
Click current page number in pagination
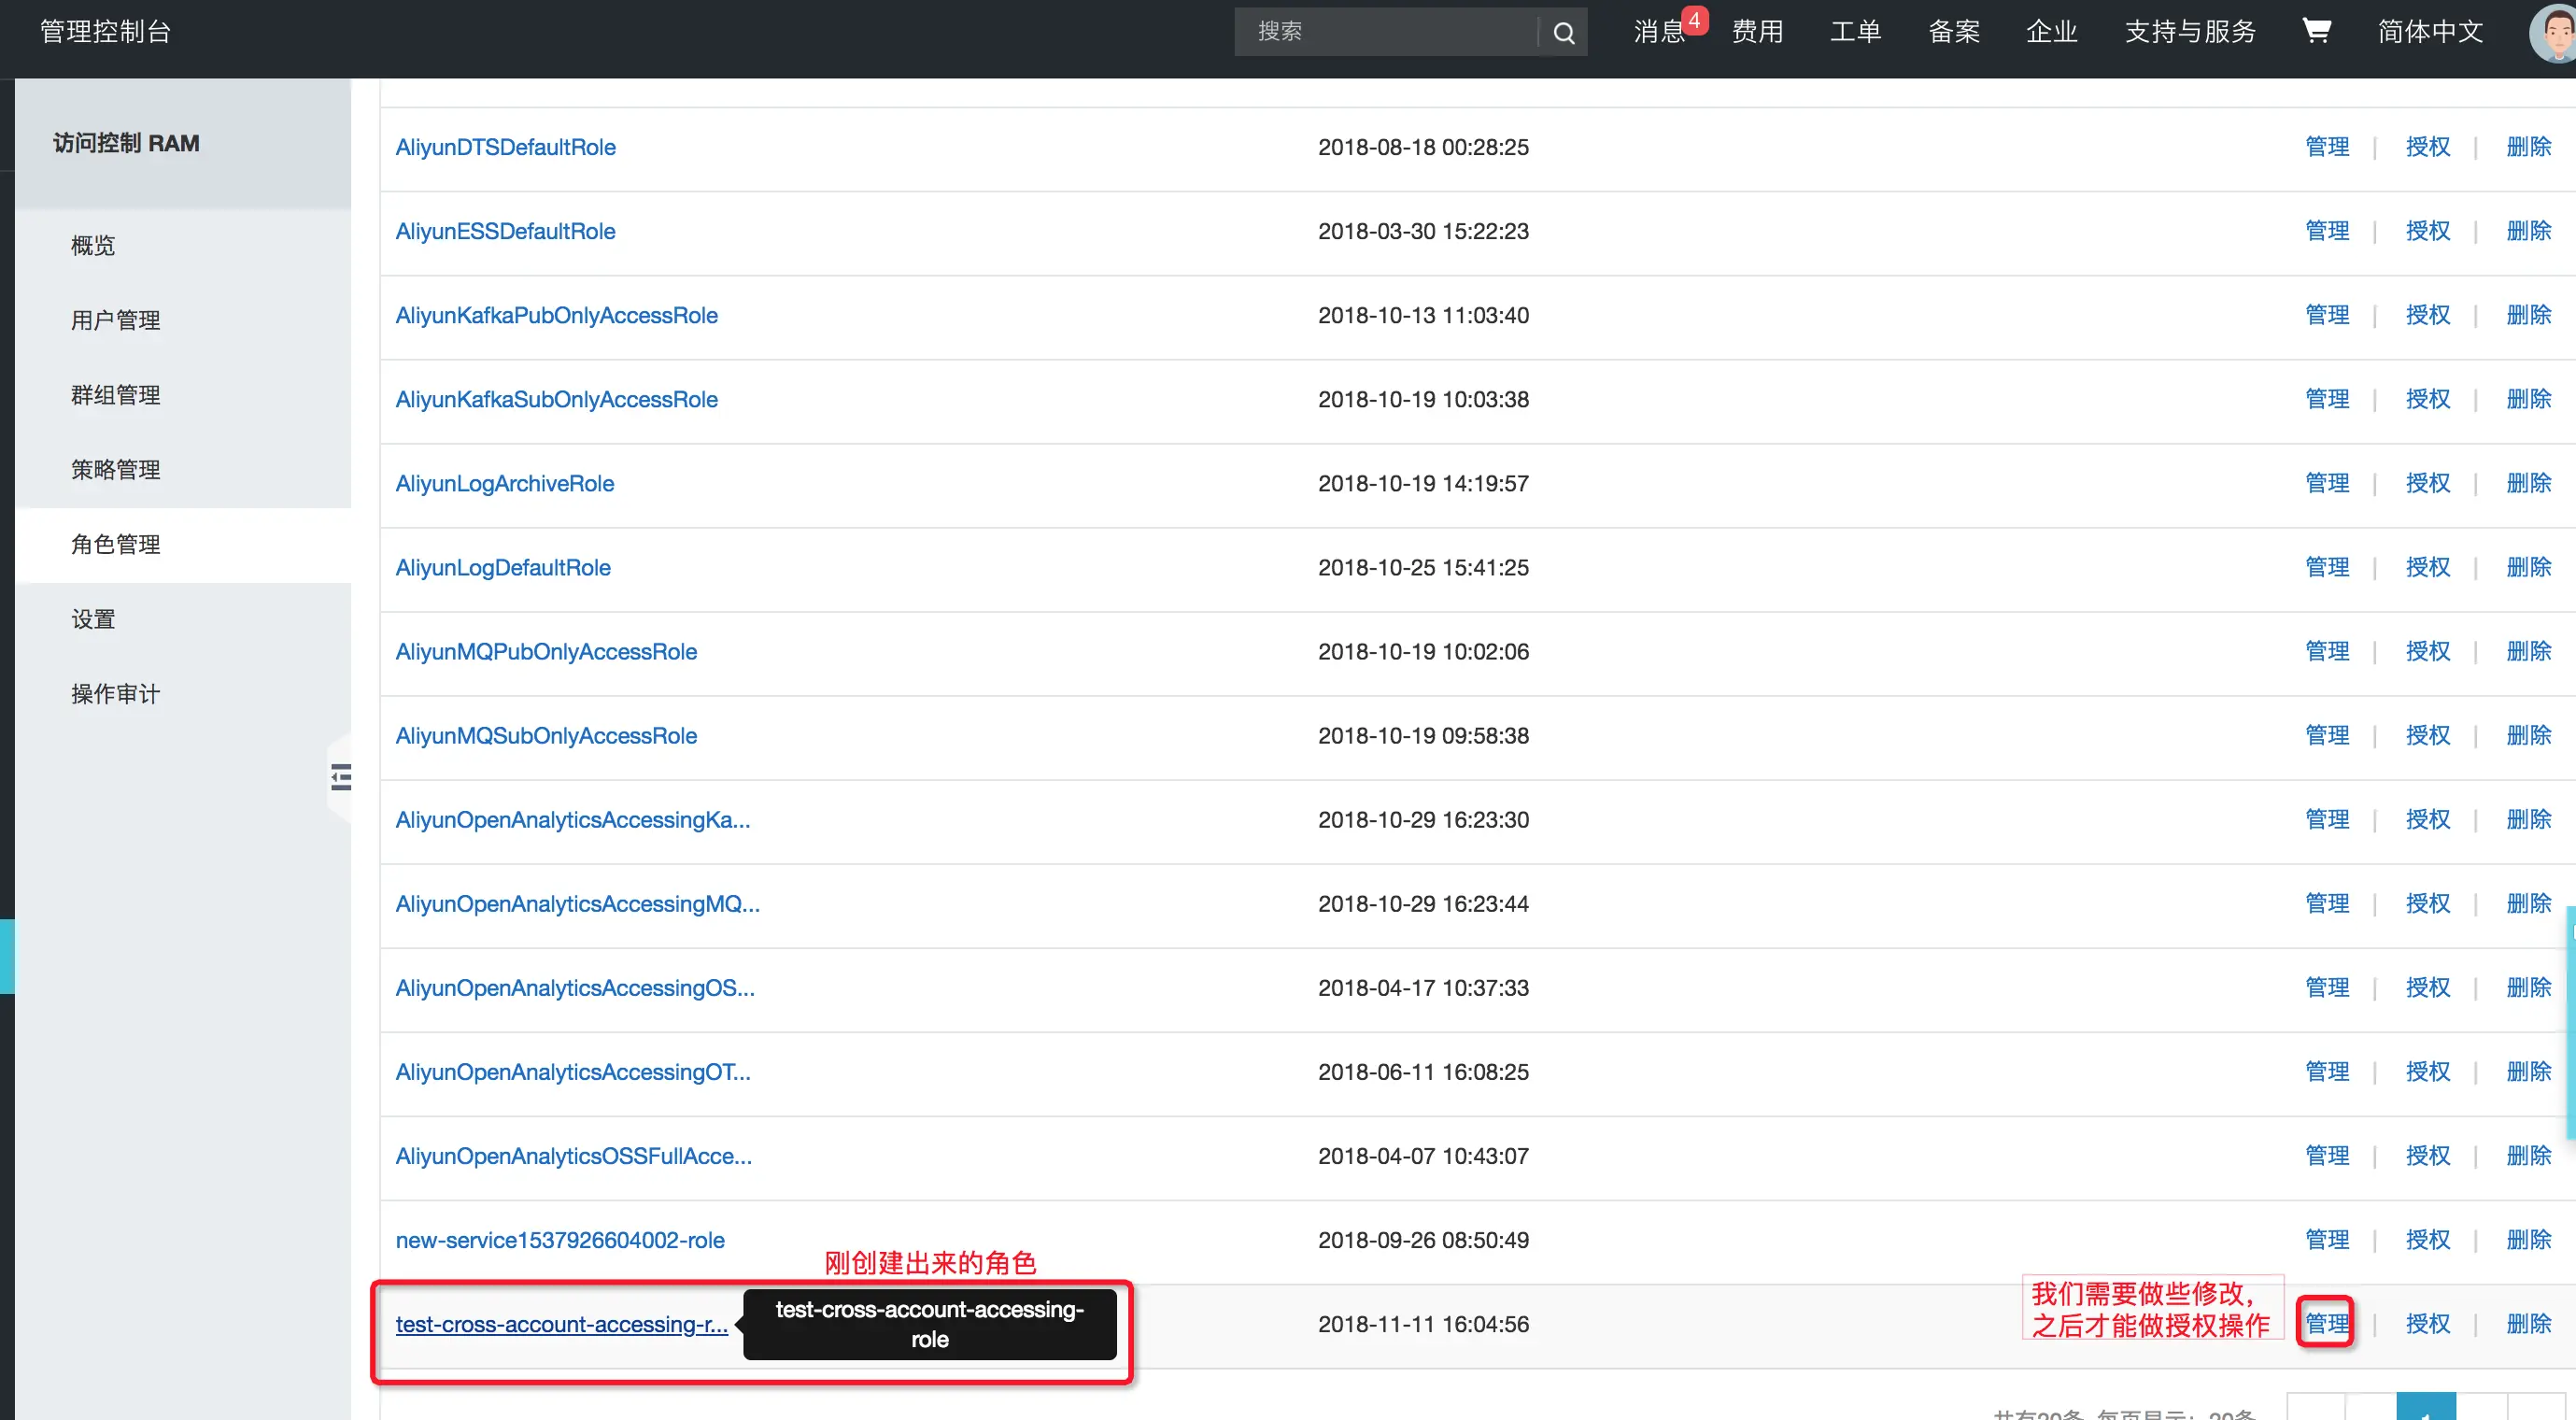[x=2425, y=1408]
